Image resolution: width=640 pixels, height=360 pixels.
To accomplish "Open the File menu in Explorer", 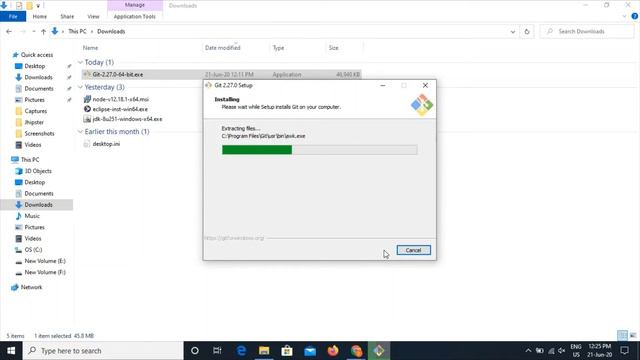I will [x=13, y=16].
